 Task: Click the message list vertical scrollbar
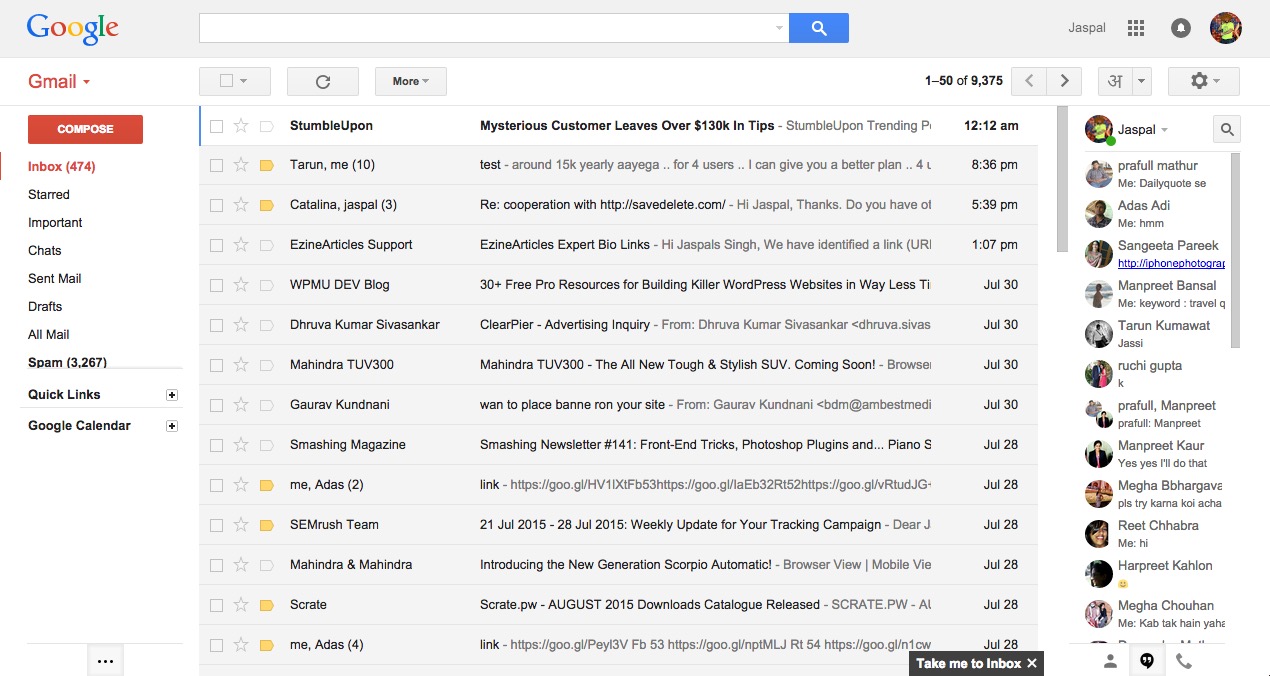coord(1062,180)
